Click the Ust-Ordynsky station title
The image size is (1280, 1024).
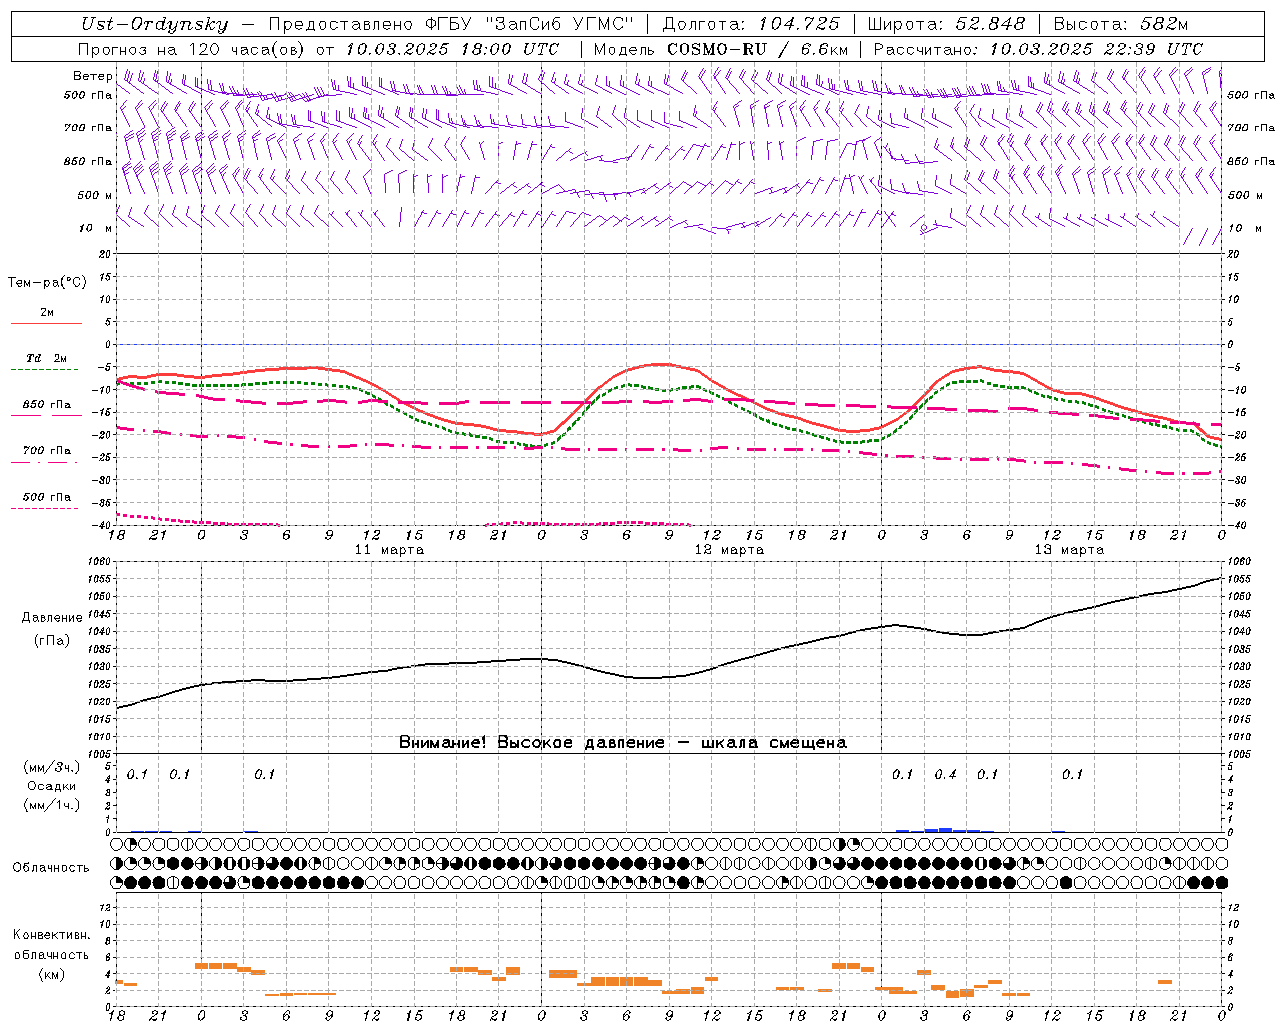155,25
